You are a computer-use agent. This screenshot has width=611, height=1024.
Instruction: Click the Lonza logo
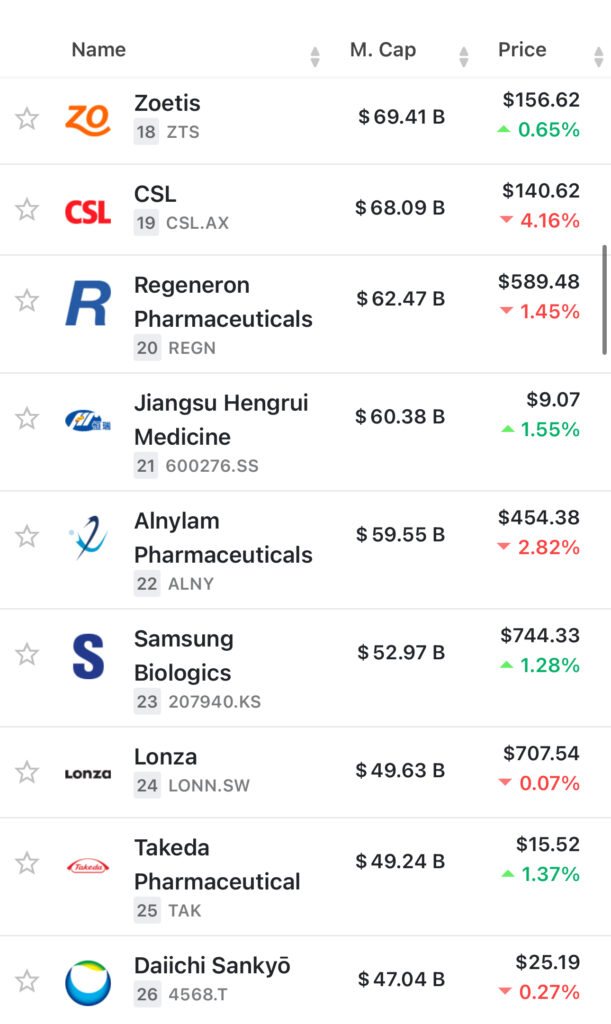87,773
